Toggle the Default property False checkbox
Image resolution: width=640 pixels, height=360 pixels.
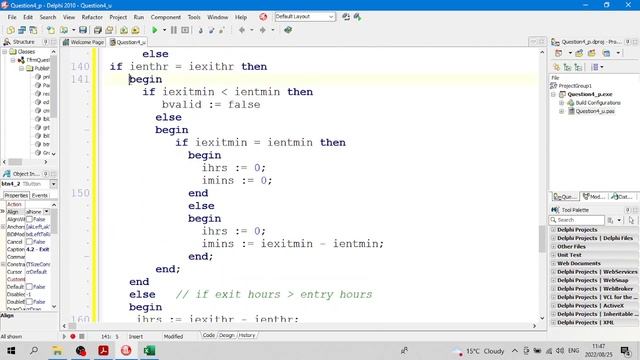[29, 287]
